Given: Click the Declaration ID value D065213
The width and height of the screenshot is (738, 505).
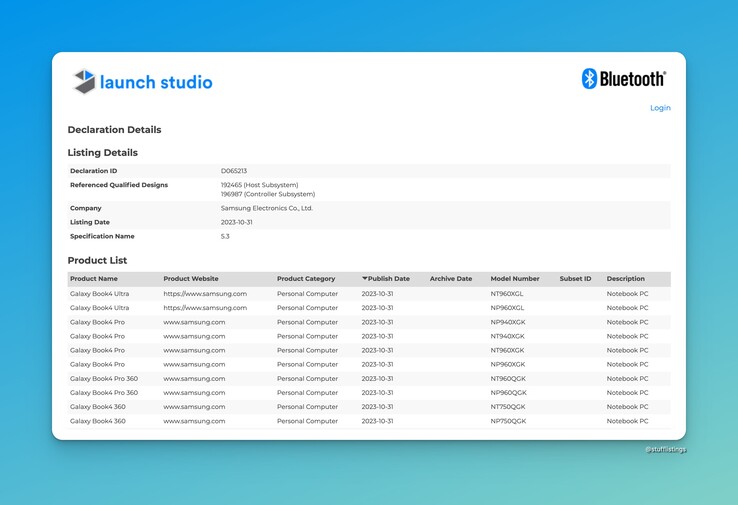Looking at the screenshot, I should point(233,171).
